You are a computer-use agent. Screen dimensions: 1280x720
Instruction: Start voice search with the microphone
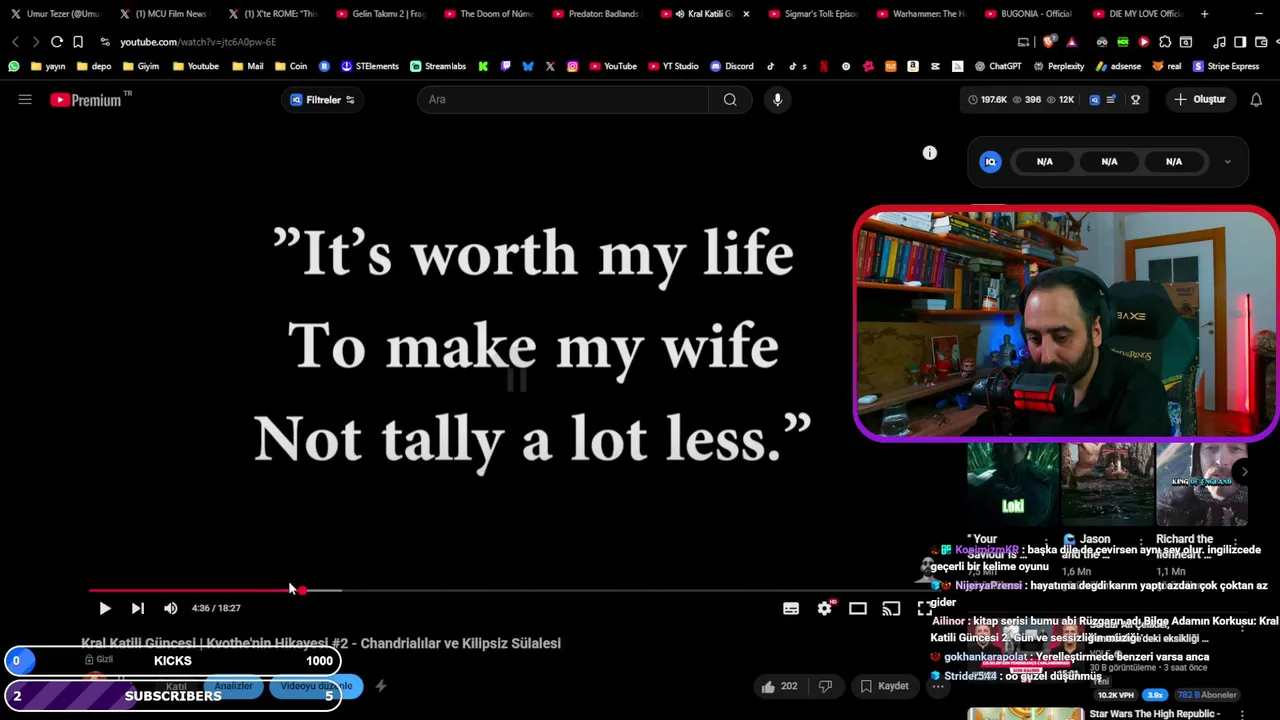point(777,99)
